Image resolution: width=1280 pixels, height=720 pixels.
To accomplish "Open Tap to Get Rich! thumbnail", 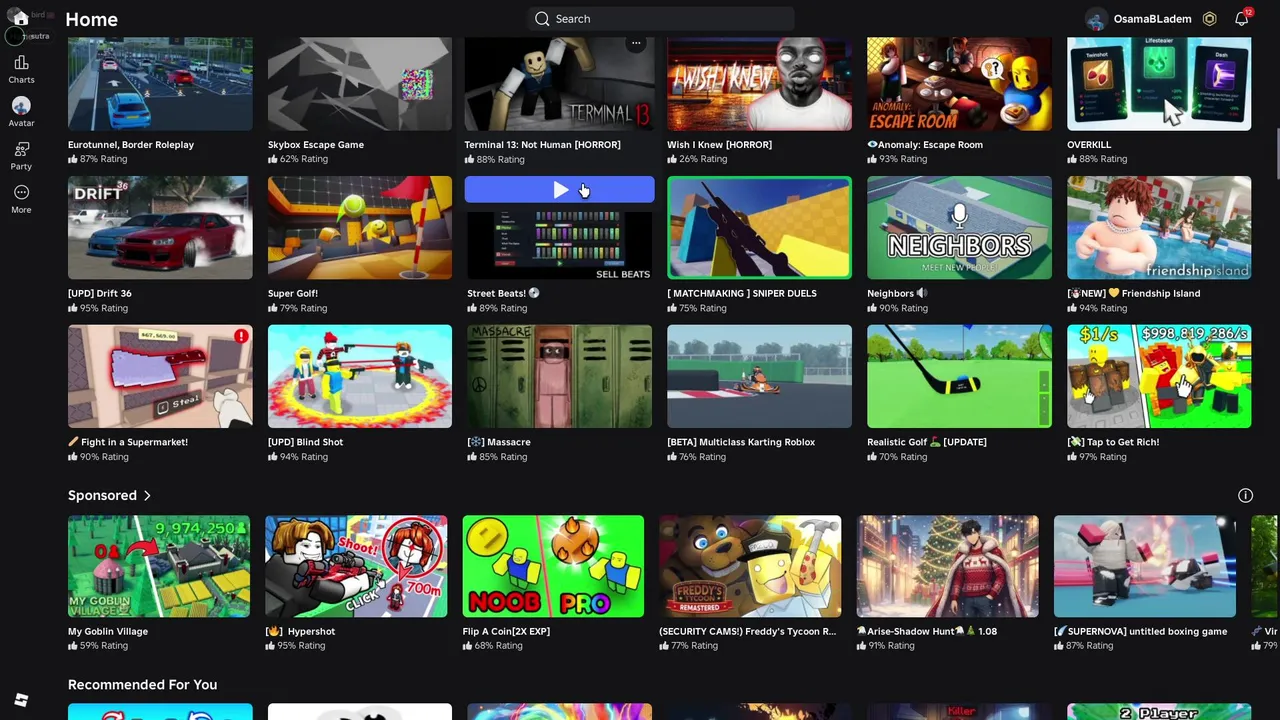I will click(1159, 376).
